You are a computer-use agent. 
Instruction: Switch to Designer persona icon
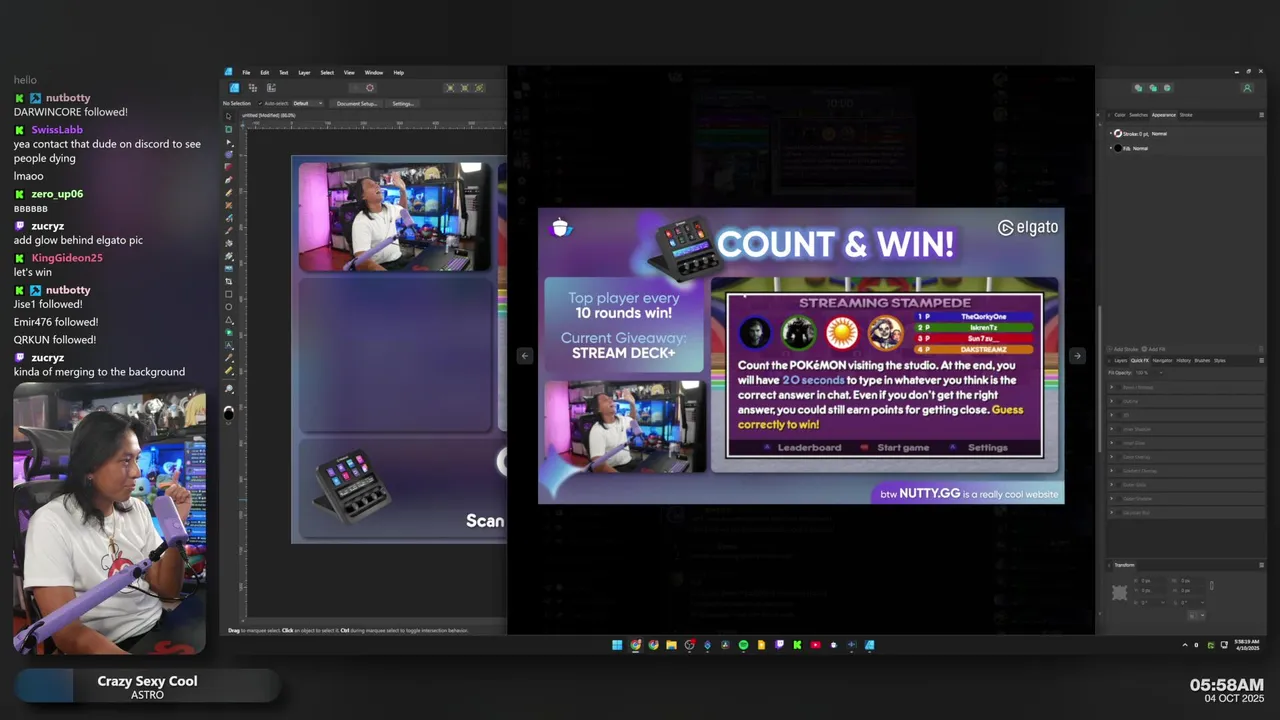pos(234,88)
